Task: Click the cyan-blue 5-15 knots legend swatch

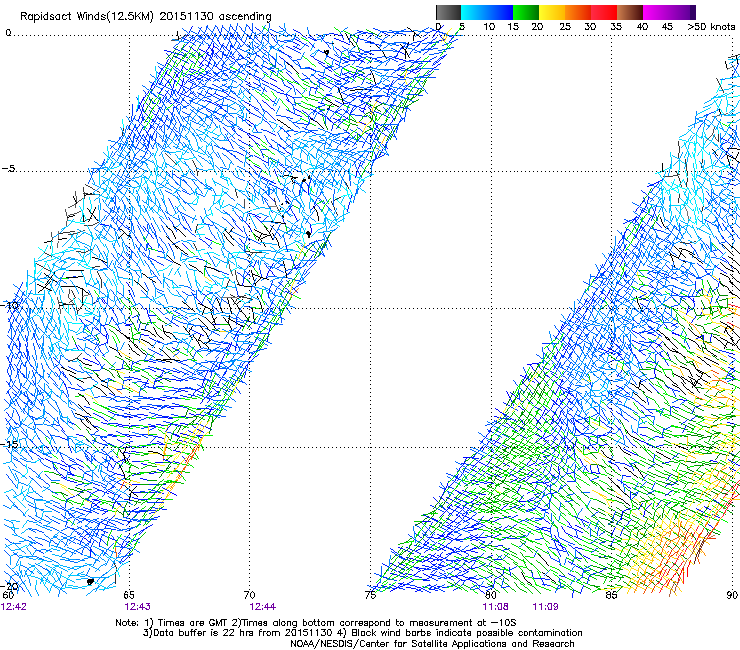Action: point(487,12)
